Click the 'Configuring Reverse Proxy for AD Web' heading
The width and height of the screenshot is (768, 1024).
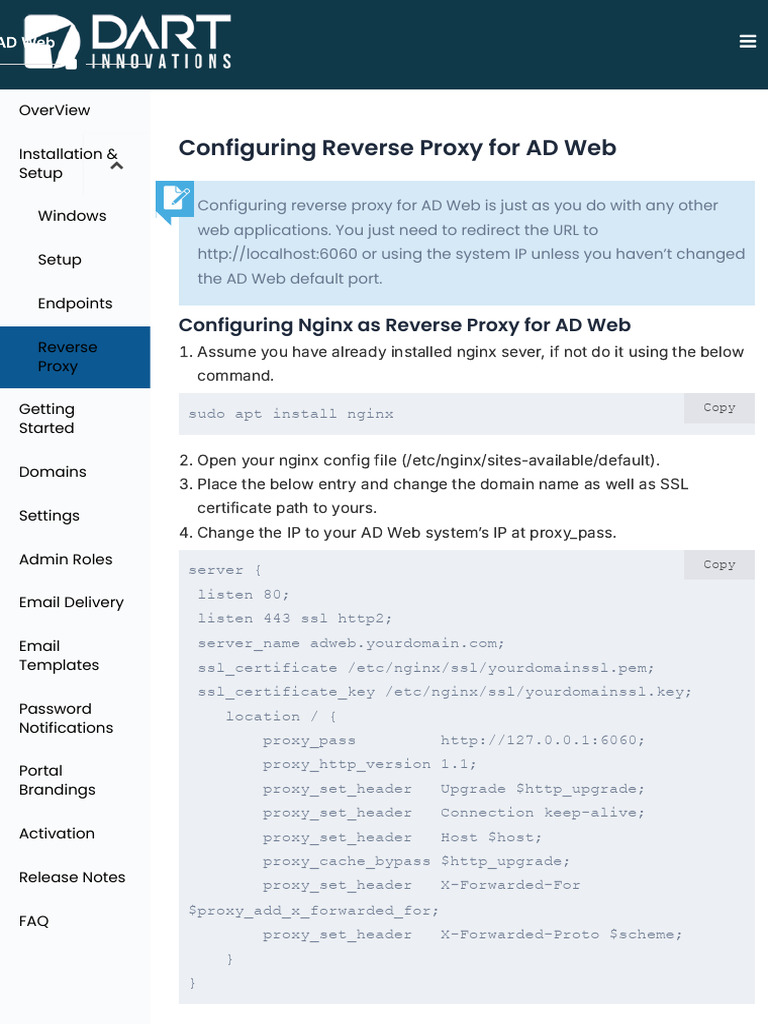click(x=398, y=148)
